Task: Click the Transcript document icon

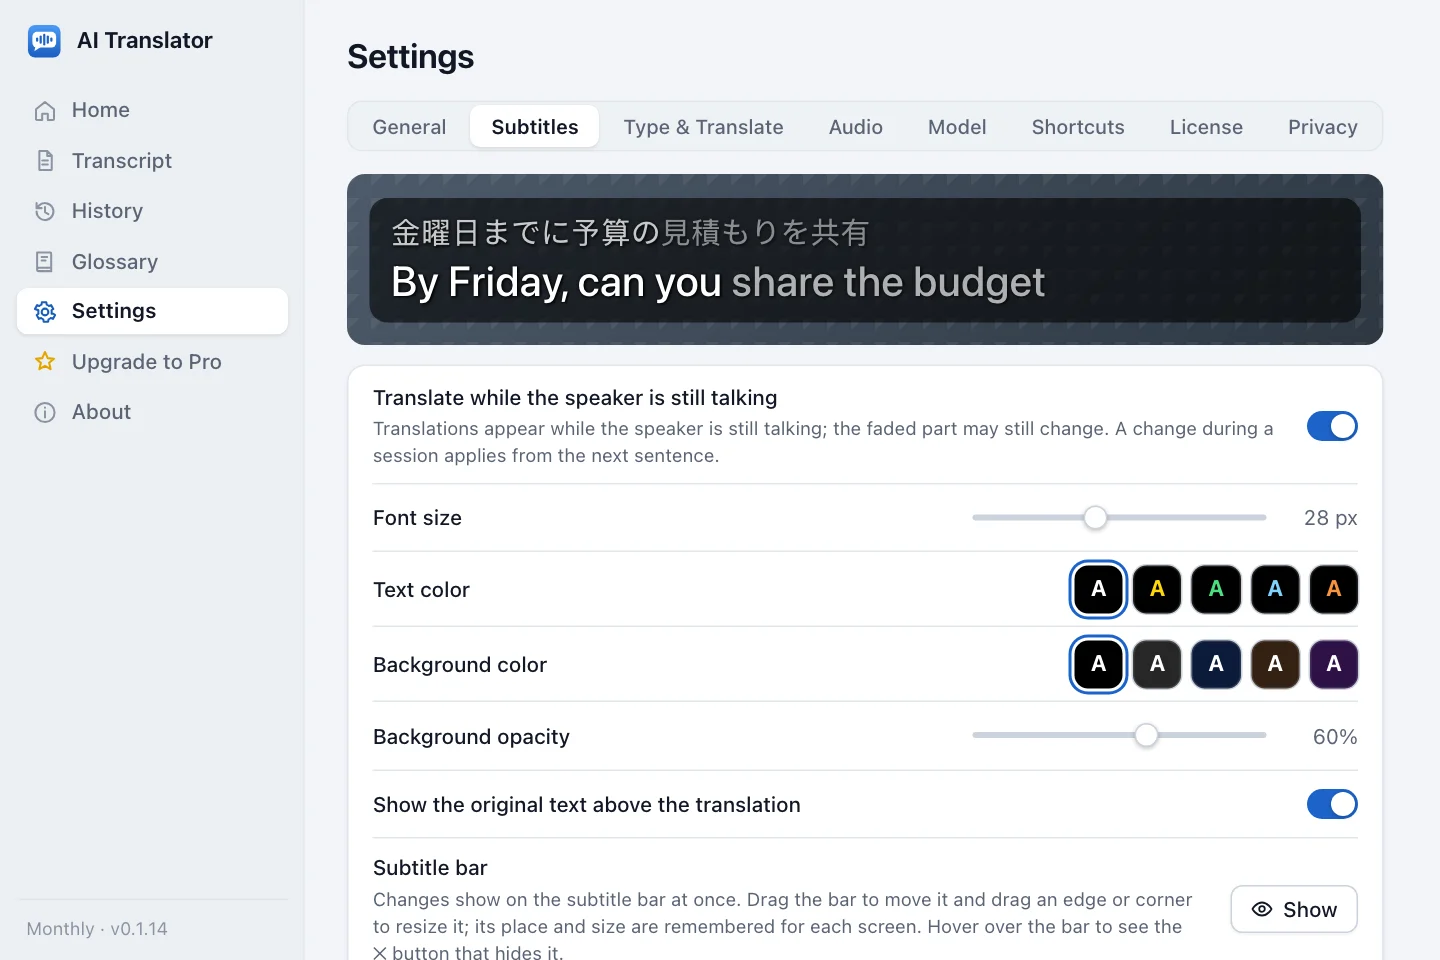Action: [x=45, y=161]
